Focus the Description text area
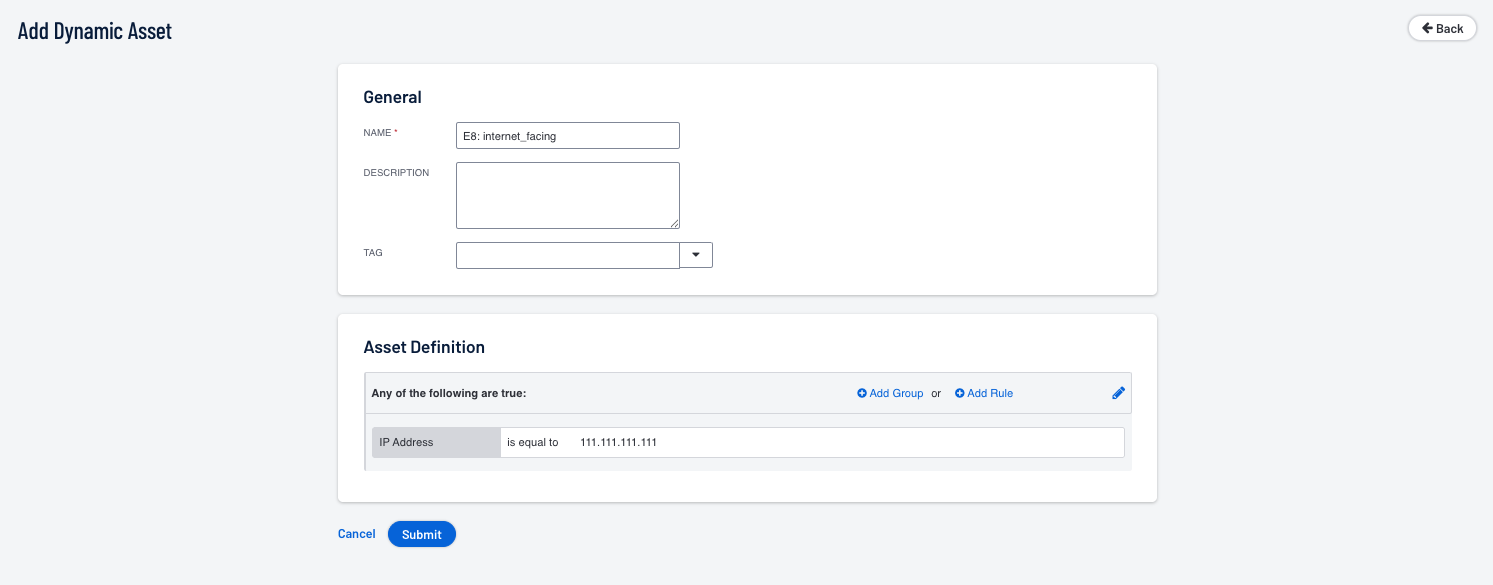The height and width of the screenshot is (585, 1493). pos(567,195)
